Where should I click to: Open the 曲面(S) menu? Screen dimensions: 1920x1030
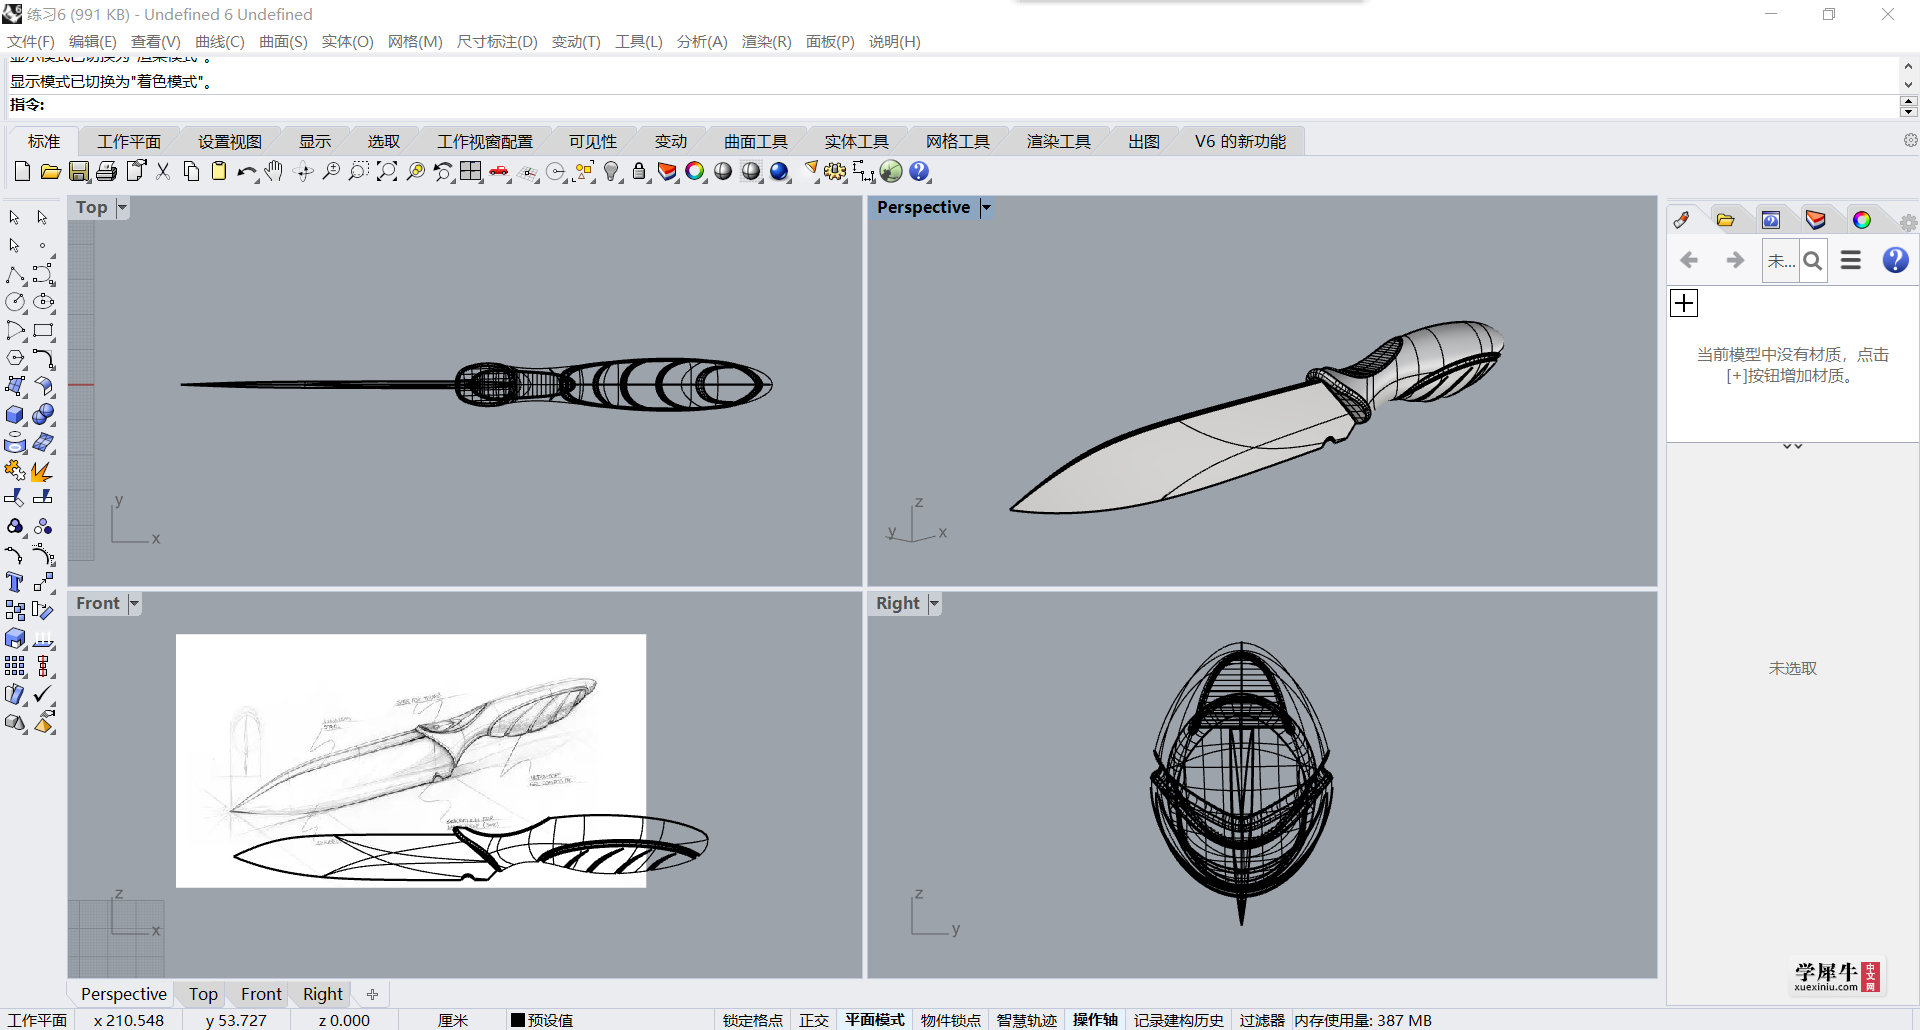pos(283,42)
